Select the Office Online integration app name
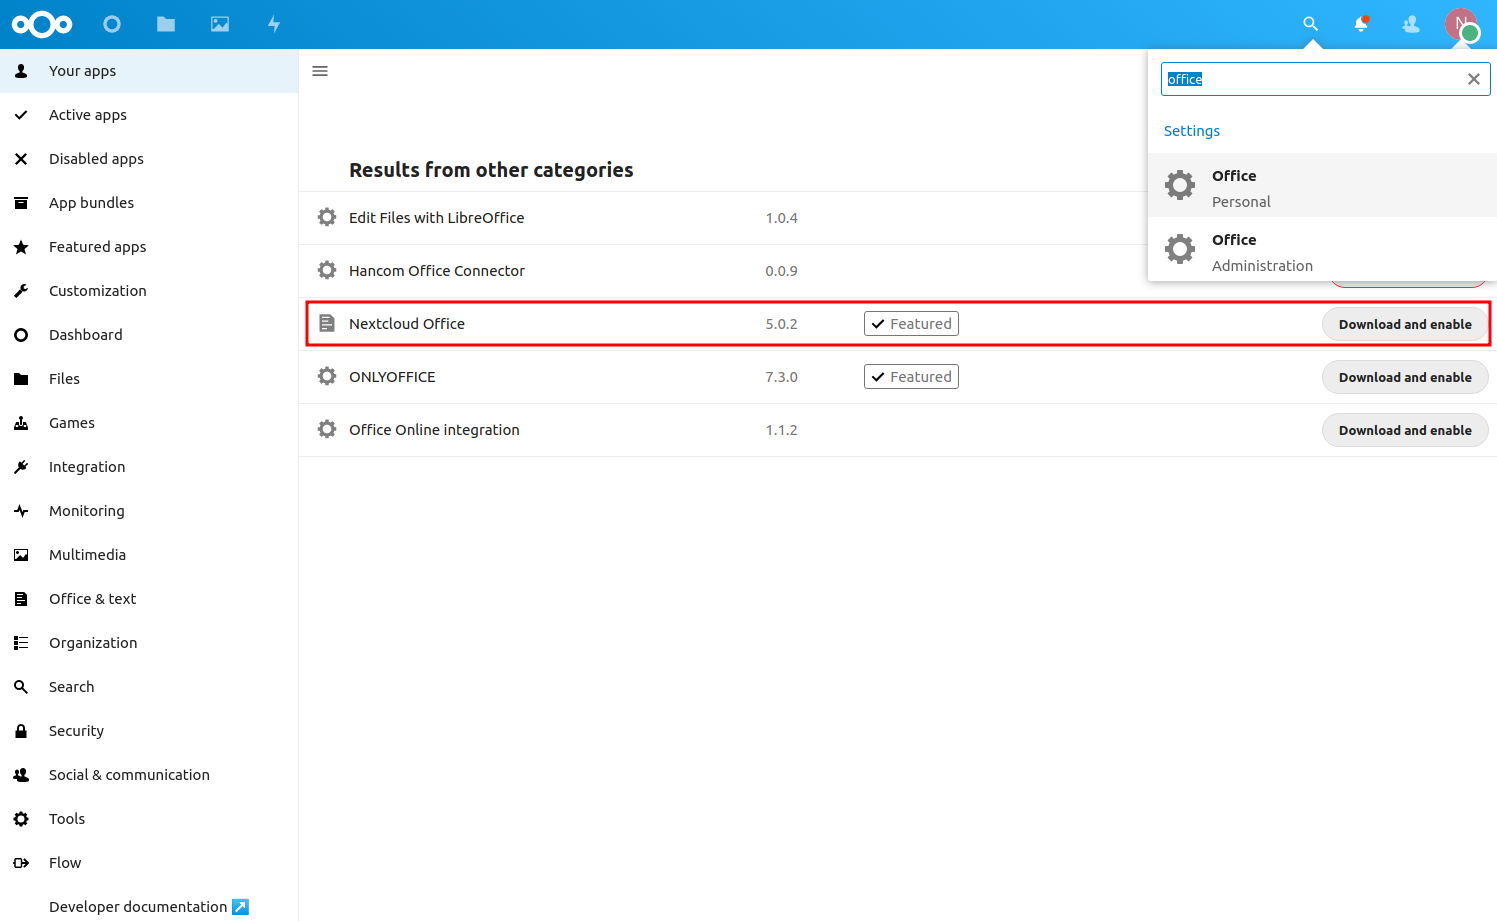 point(434,430)
